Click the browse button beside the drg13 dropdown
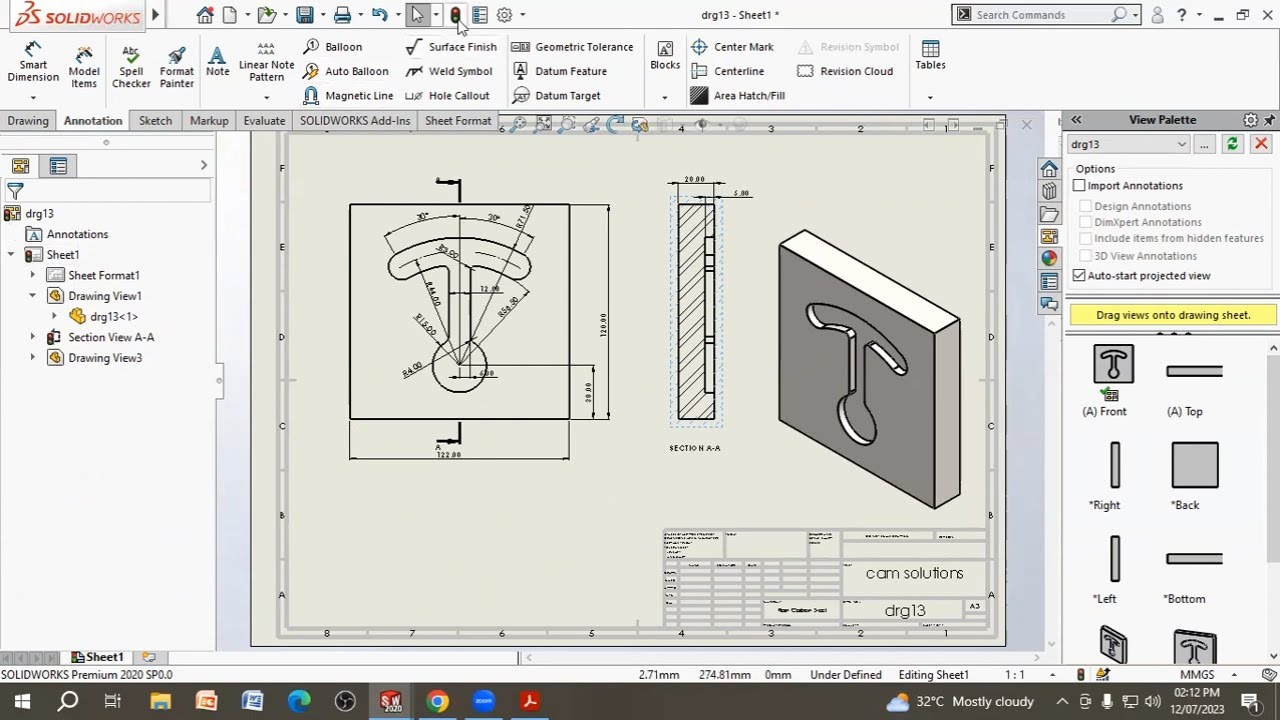1280x720 pixels. (1204, 144)
